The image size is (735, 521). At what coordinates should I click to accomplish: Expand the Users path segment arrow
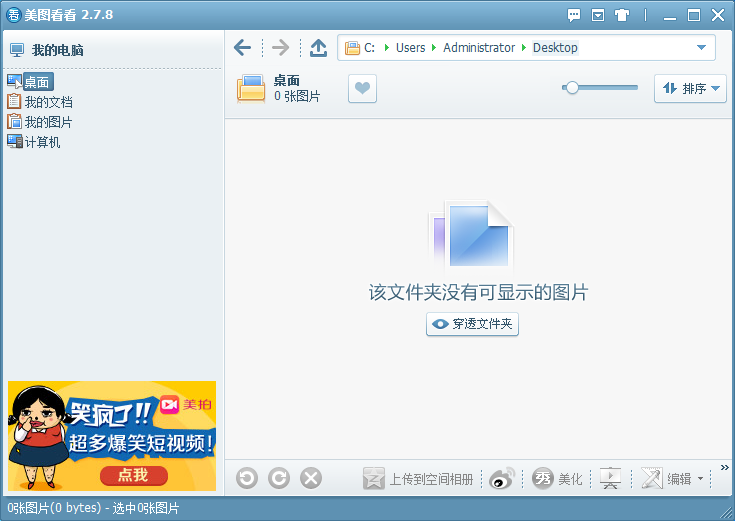434,48
